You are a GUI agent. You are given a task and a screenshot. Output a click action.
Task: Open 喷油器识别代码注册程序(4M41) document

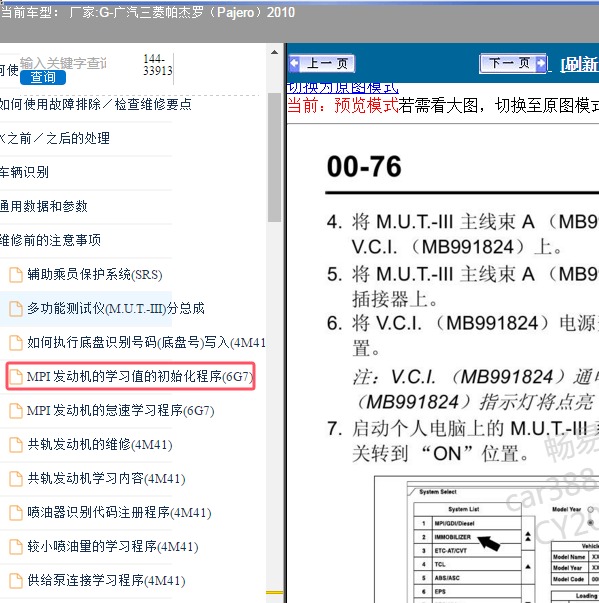tap(119, 512)
